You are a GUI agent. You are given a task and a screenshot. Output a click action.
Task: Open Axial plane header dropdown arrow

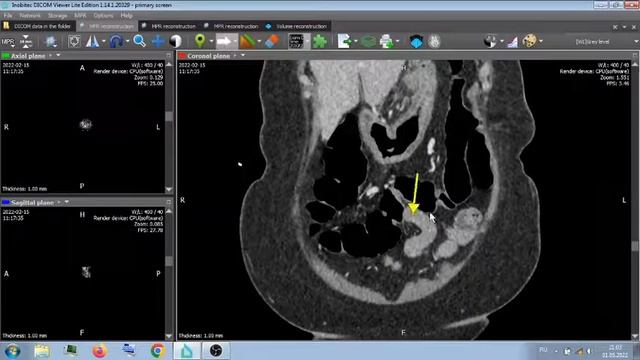coord(58,55)
